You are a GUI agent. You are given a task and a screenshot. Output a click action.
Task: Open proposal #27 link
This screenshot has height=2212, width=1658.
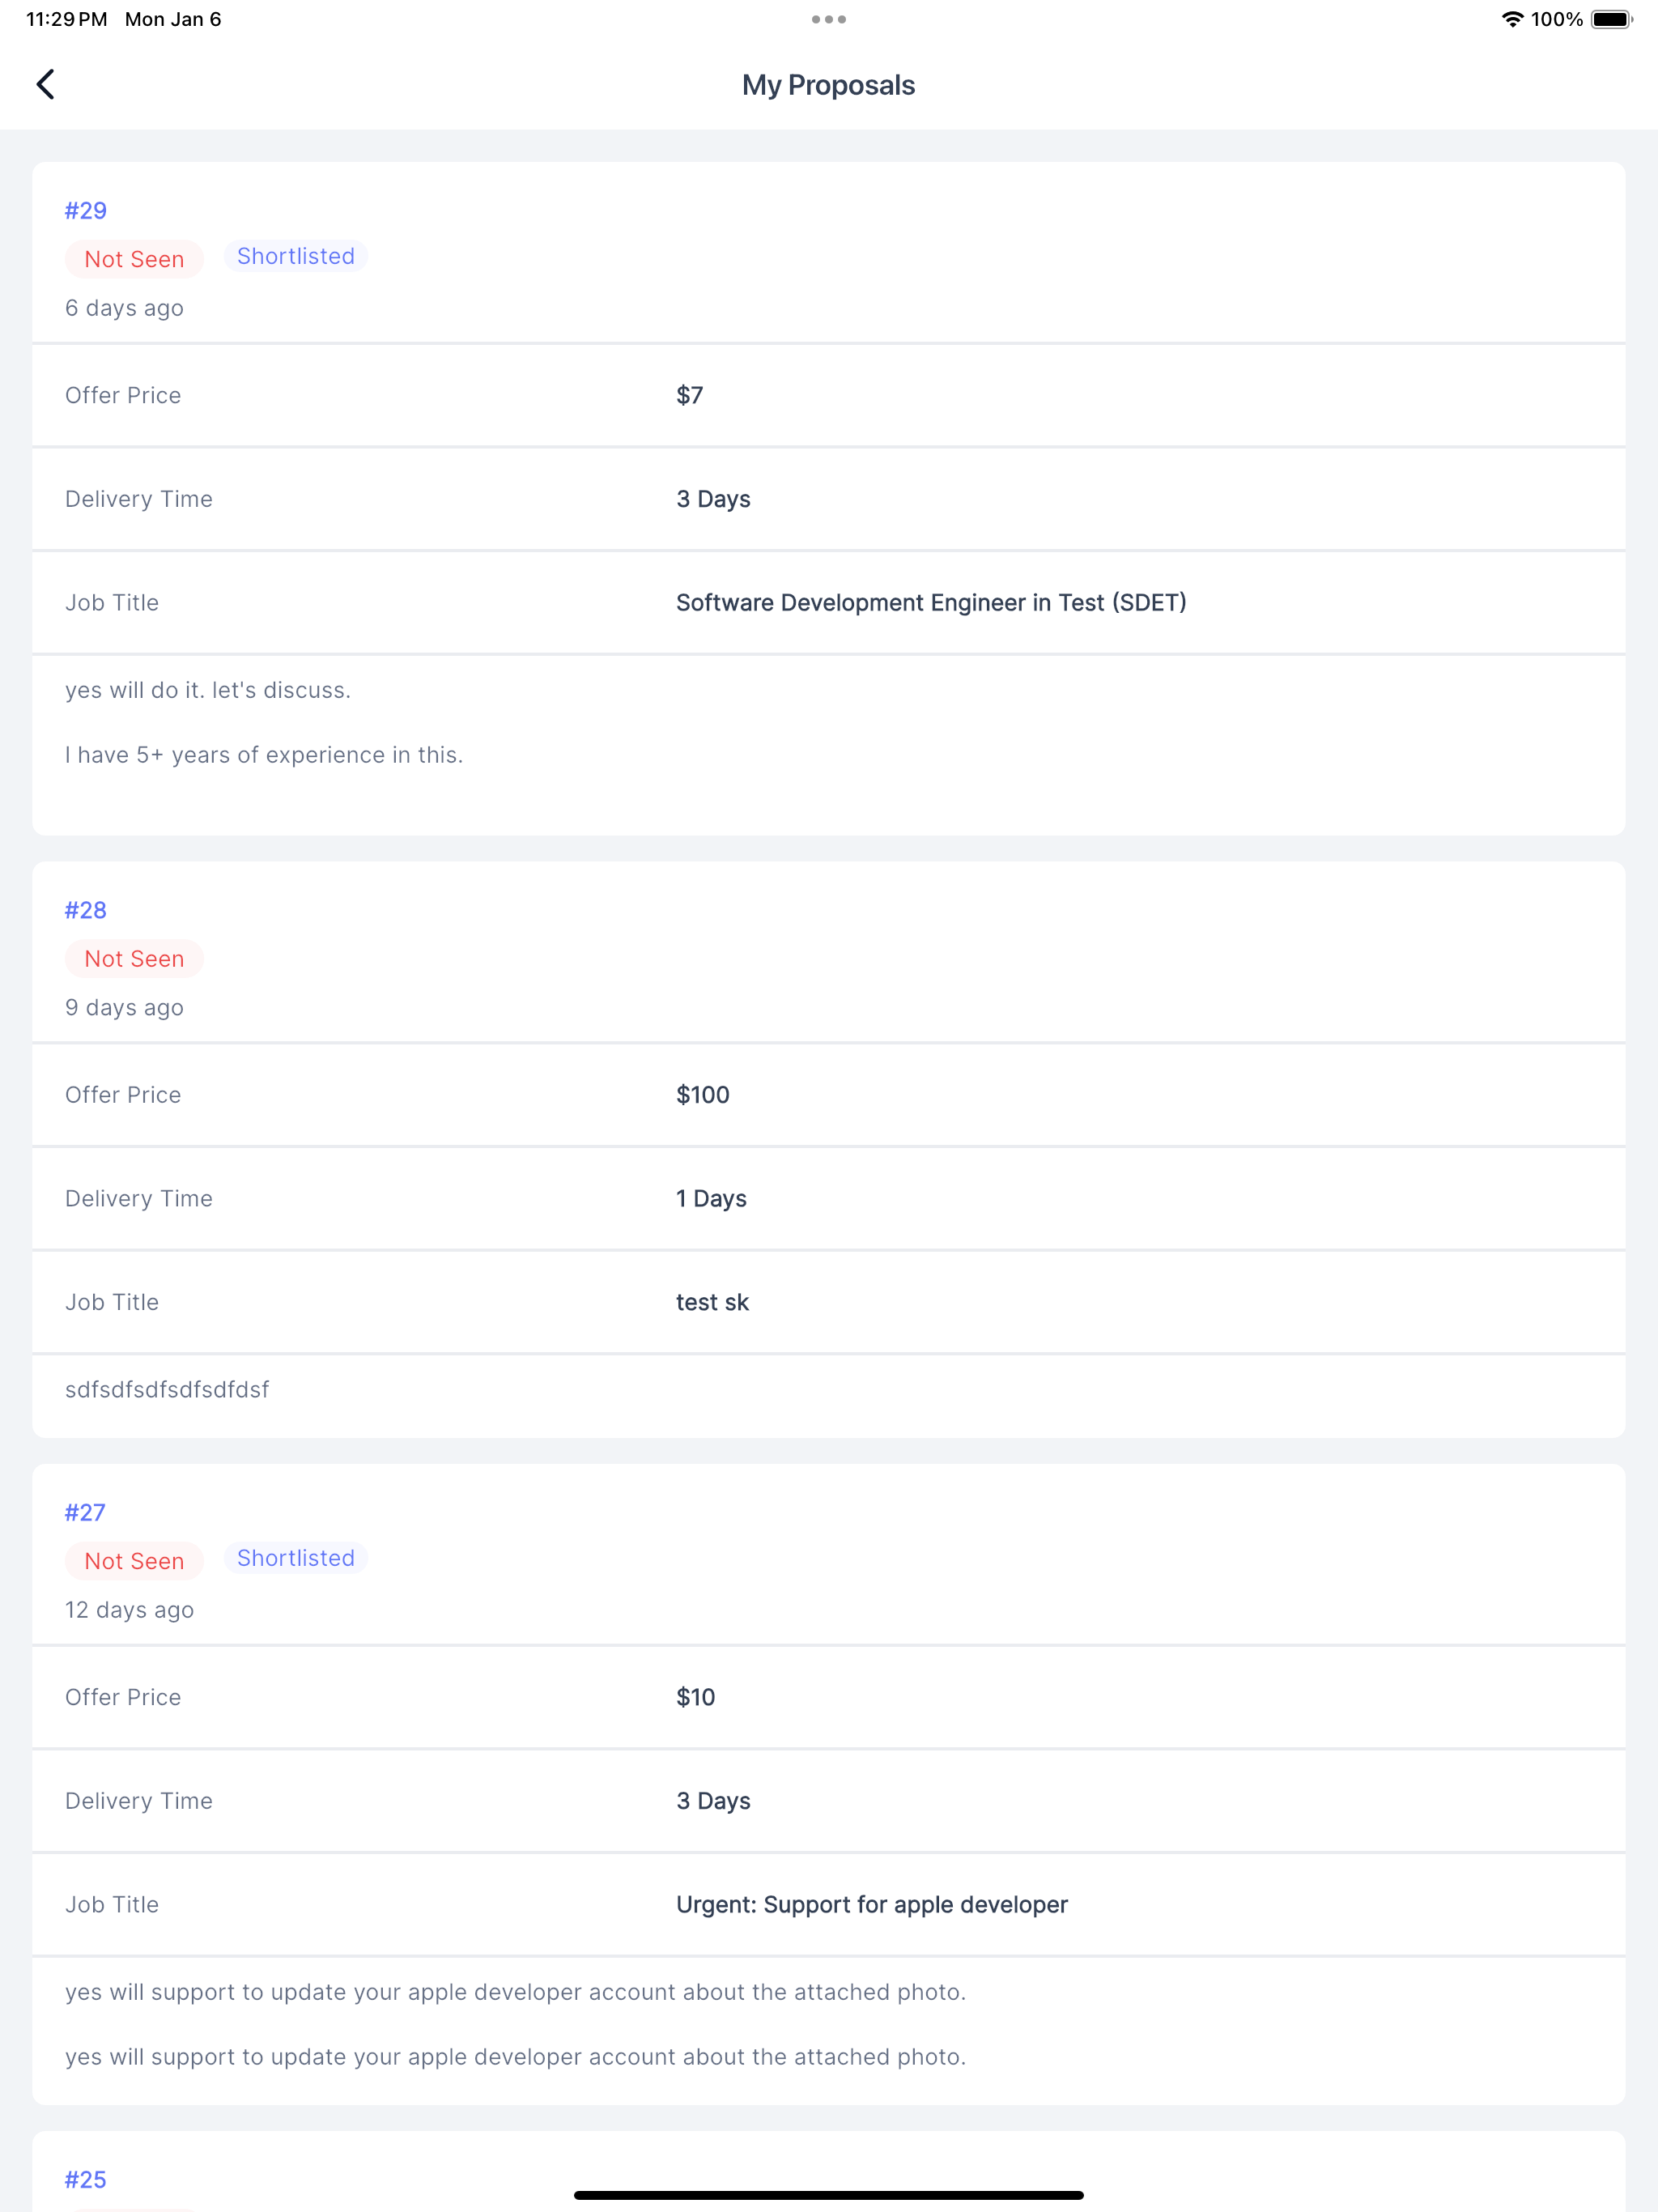[85, 1512]
